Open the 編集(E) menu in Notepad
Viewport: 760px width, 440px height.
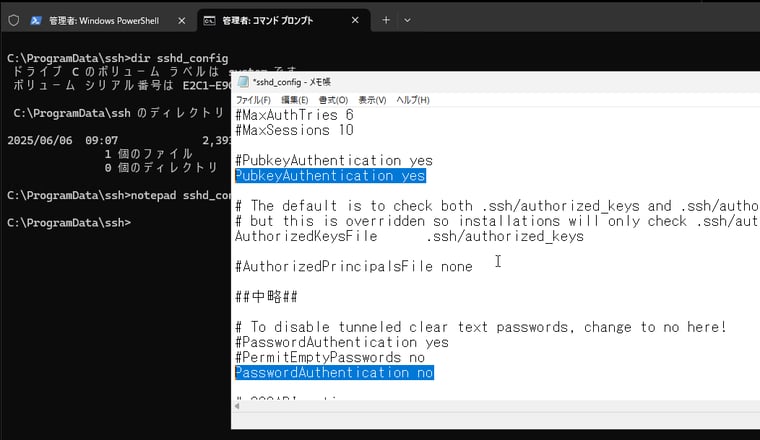click(295, 100)
